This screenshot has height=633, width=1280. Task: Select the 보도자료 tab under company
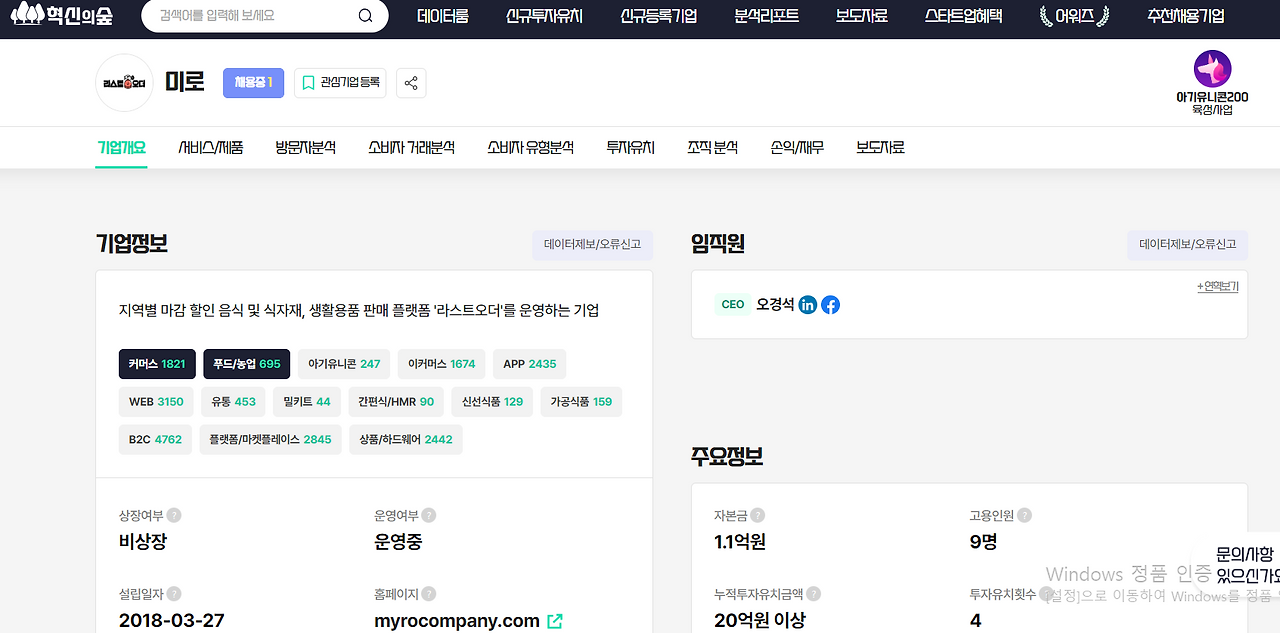[x=880, y=147]
